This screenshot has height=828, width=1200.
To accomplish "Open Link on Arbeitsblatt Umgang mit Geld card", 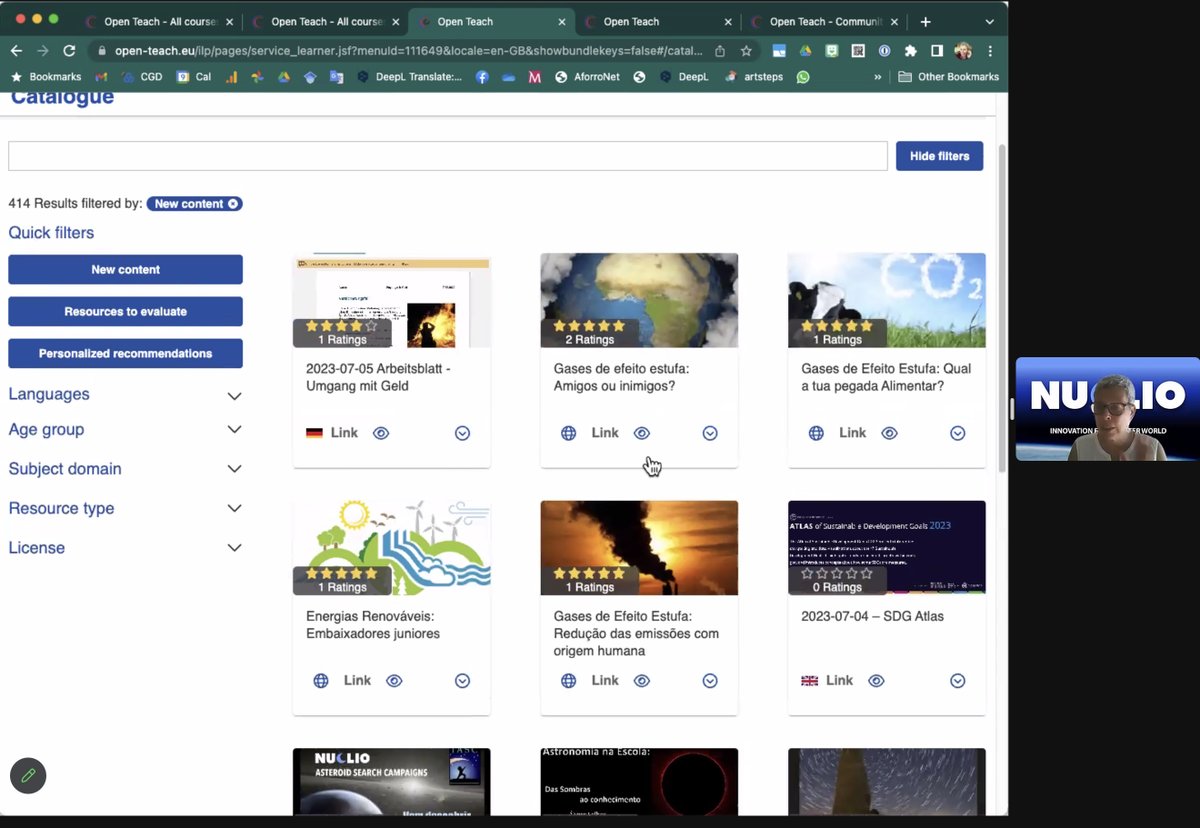I will pyautogui.click(x=344, y=433).
